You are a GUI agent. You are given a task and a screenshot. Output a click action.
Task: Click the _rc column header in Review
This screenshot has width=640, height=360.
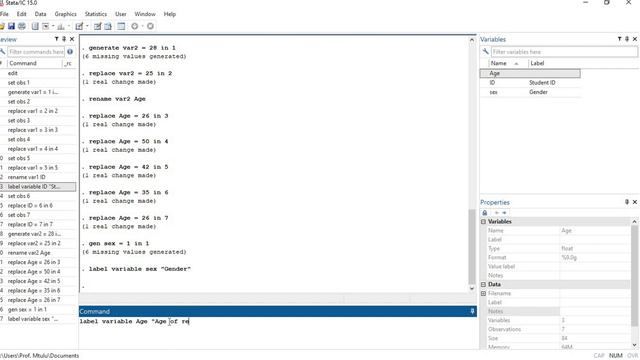coord(69,63)
